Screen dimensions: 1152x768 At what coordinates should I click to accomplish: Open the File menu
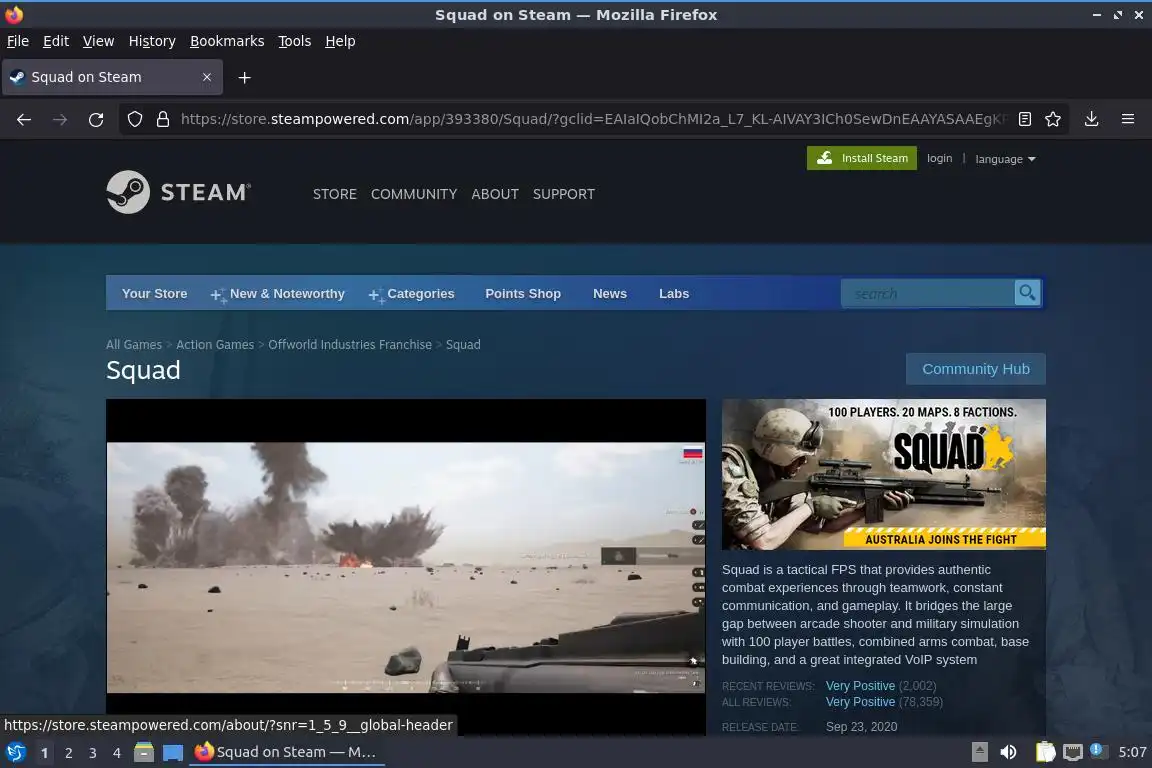[18, 41]
